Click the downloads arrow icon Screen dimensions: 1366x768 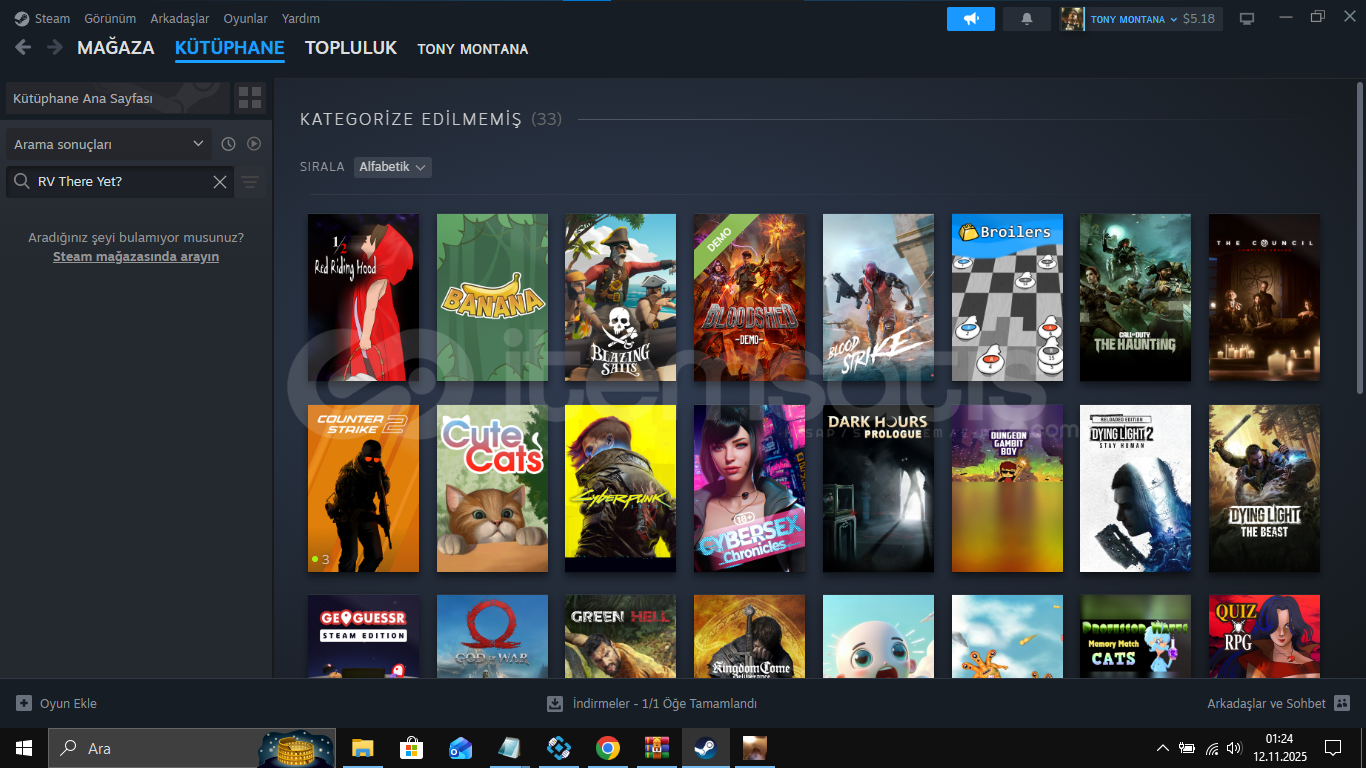(555, 704)
